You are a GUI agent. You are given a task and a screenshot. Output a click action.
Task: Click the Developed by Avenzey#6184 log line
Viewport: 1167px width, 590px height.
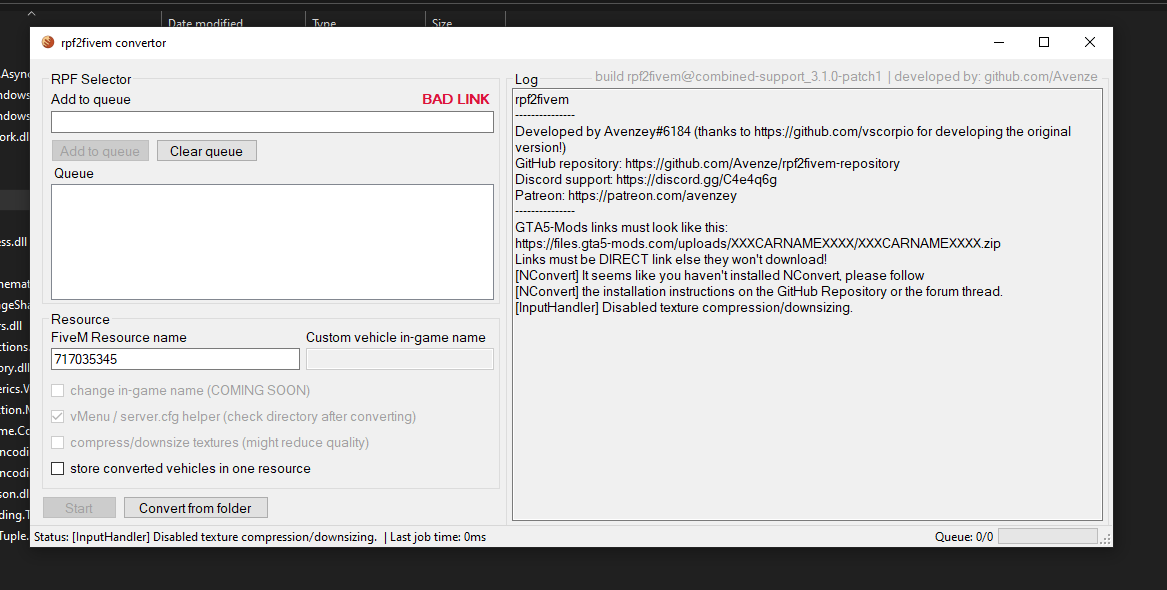click(x=793, y=140)
